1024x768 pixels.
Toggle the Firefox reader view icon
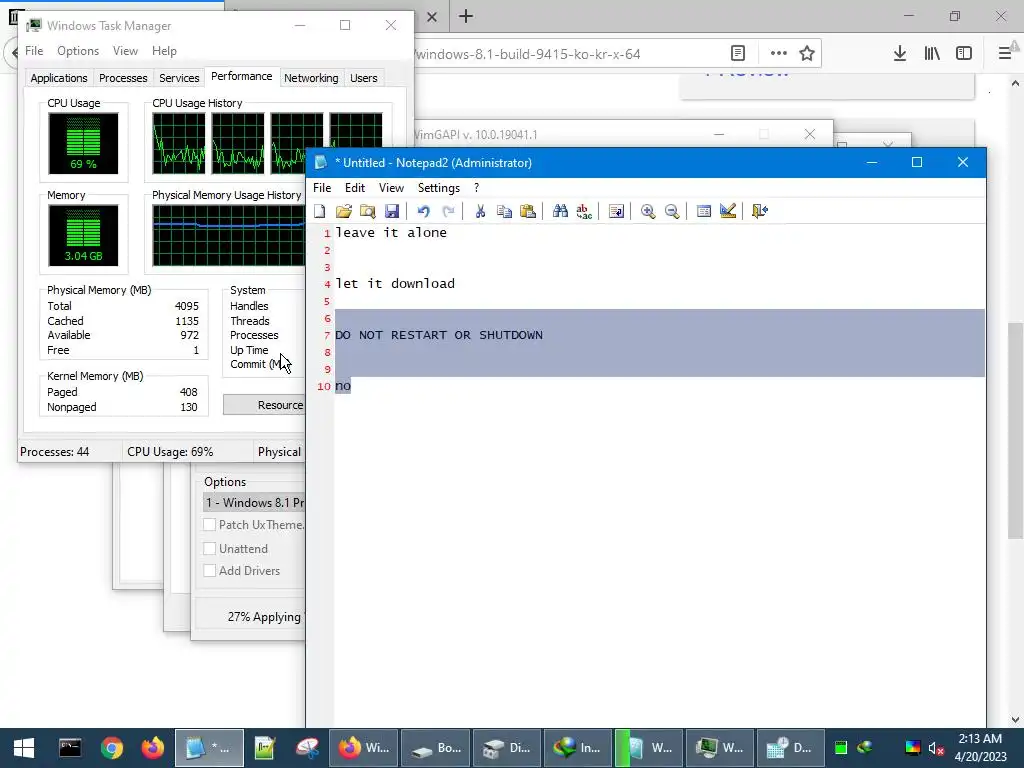[x=738, y=54]
